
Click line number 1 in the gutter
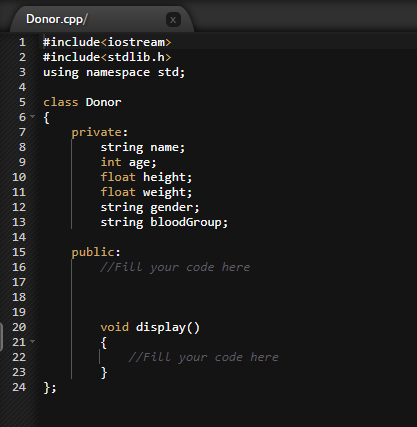click(22, 42)
